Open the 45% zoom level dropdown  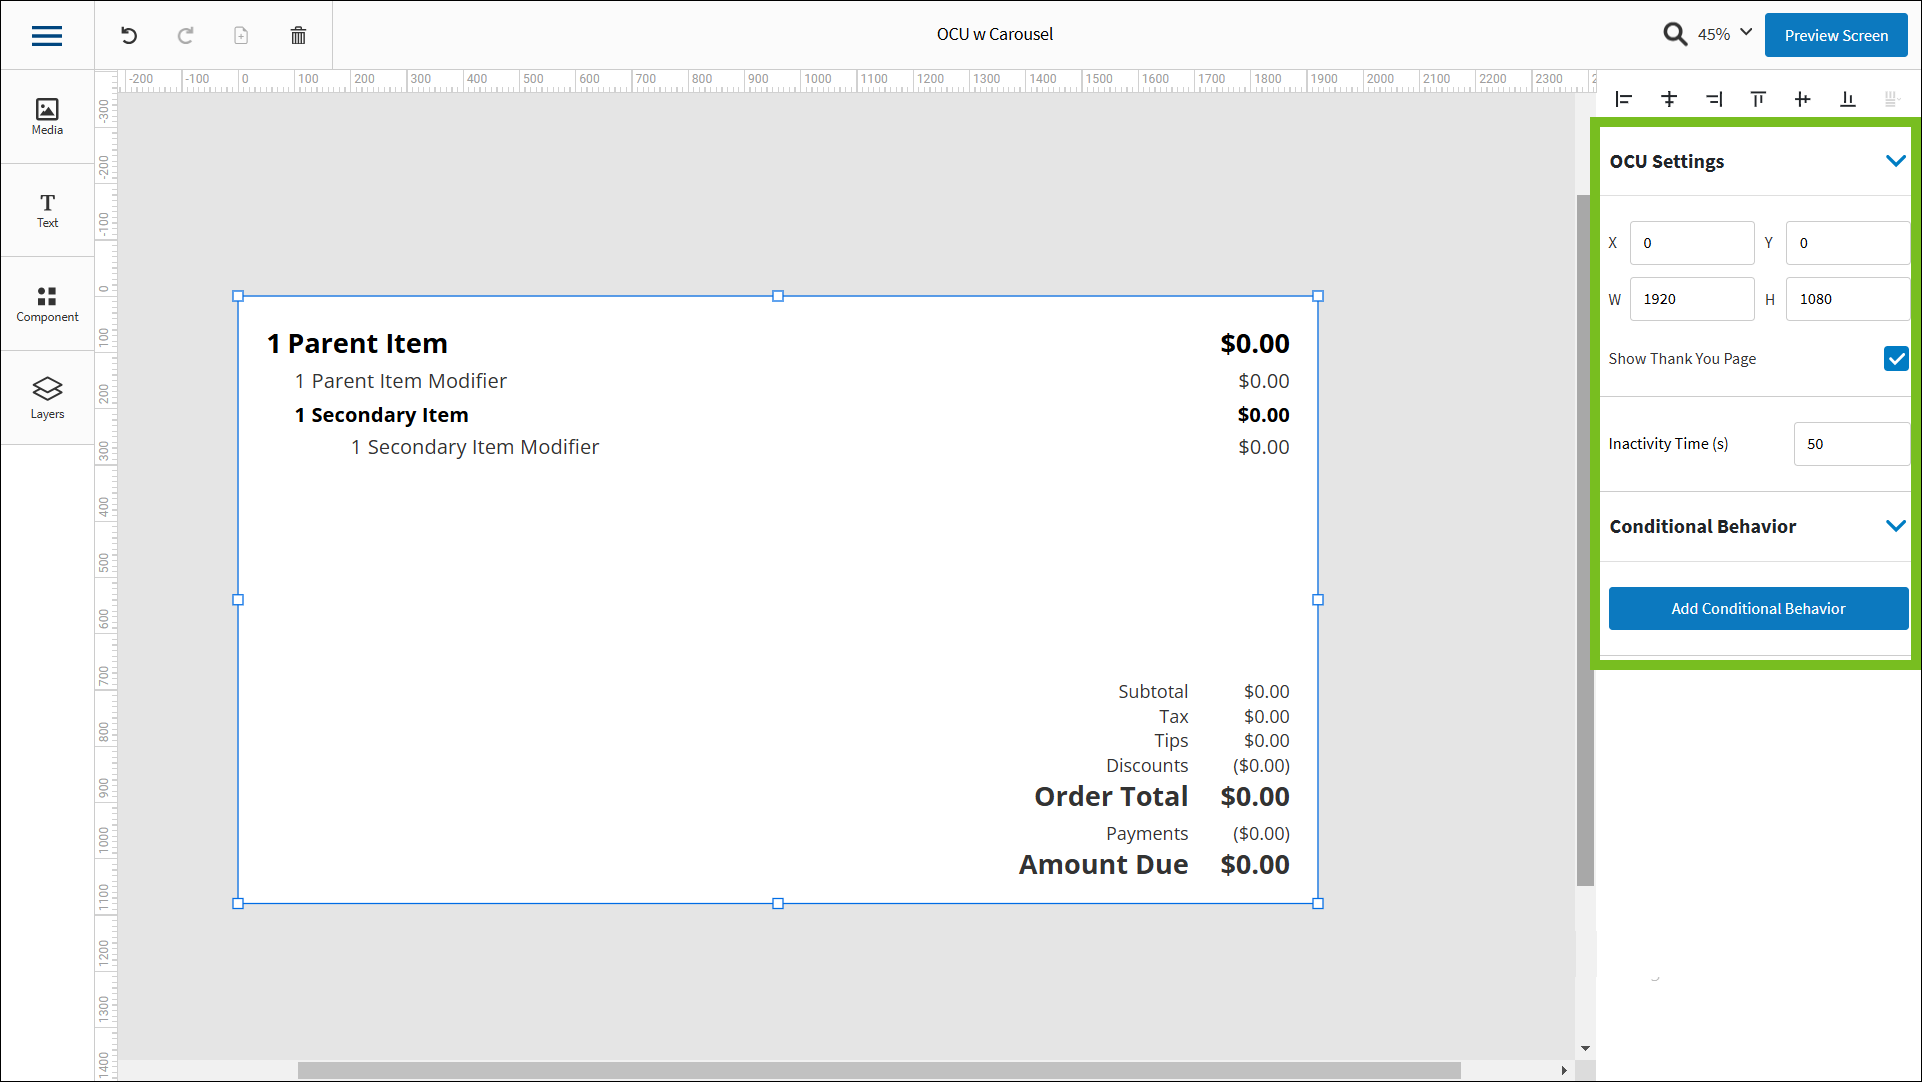1726,34
